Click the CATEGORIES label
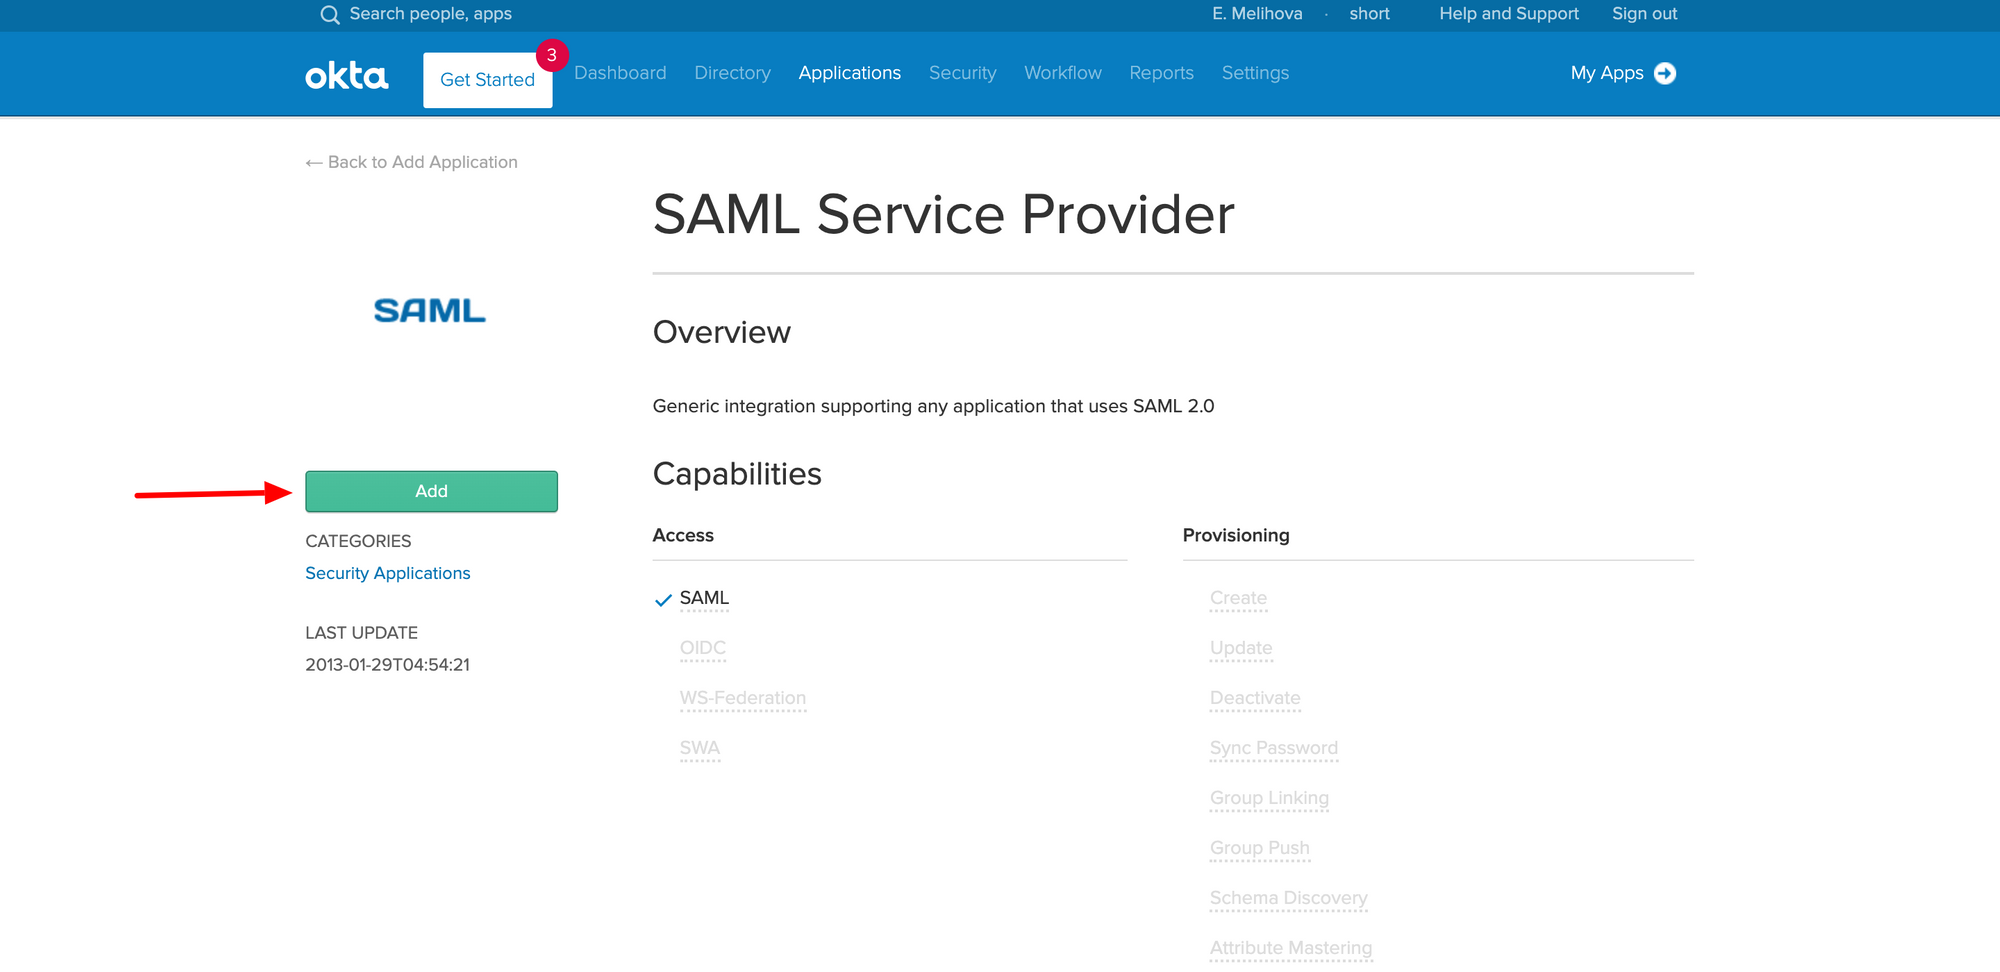Screen dimensions: 2000x972 [358, 541]
